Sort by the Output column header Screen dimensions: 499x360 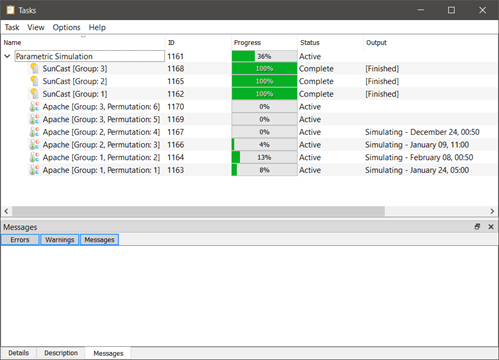pyautogui.click(x=431, y=43)
